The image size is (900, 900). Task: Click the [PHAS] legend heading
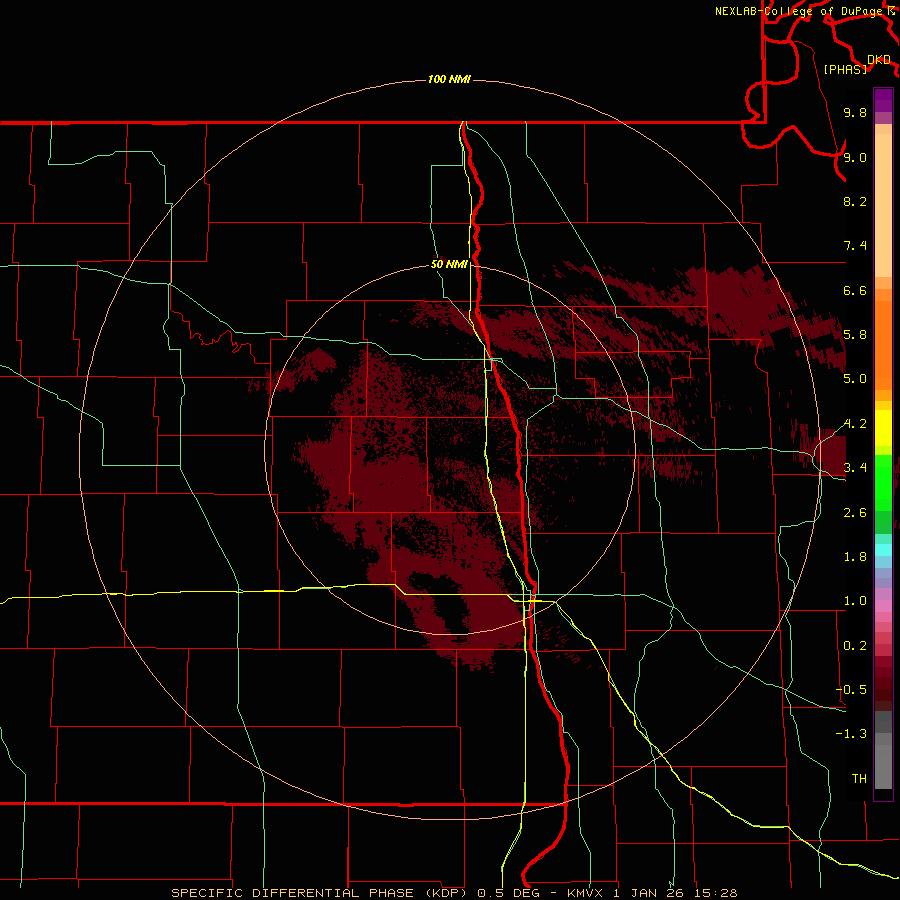coord(845,69)
